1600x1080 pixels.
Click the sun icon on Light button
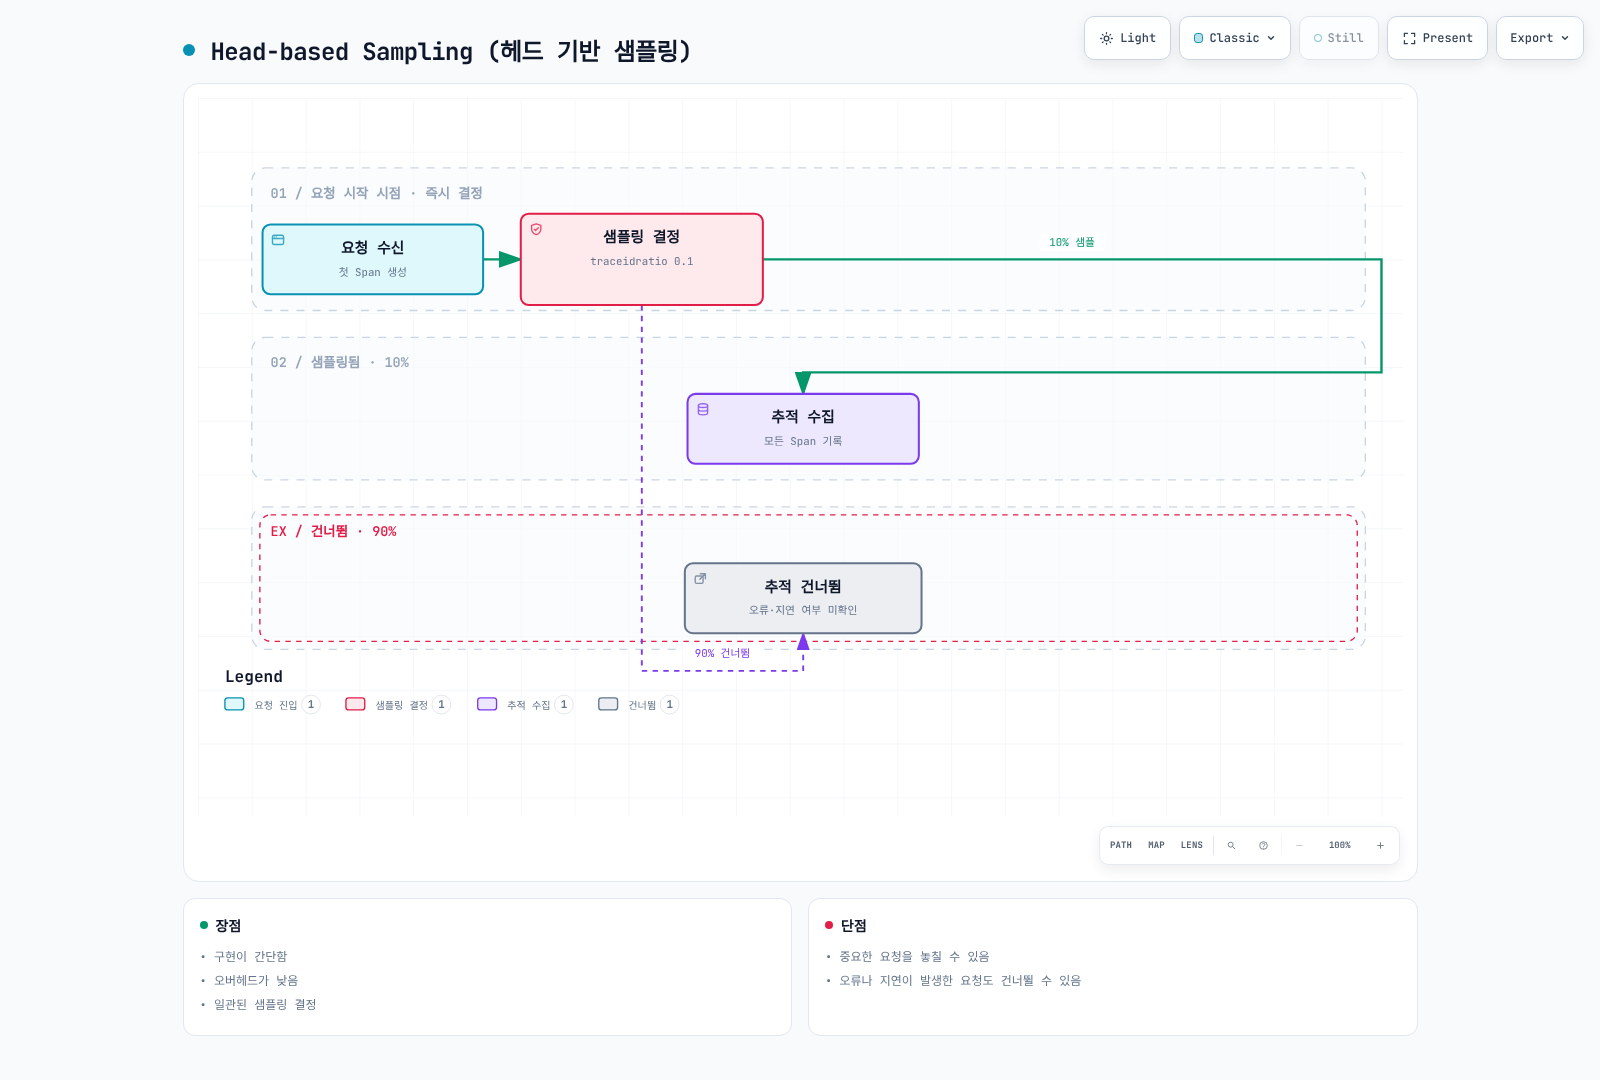[x=1106, y=38]
